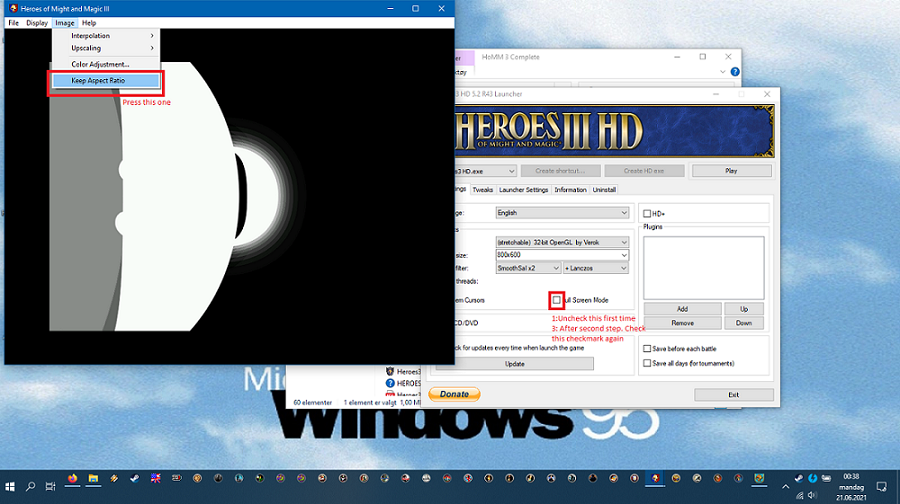This screenshot has height=504, width=900.
Task: Click blue help icon in HoMM 3 Complete window
Action: (735, 72)
